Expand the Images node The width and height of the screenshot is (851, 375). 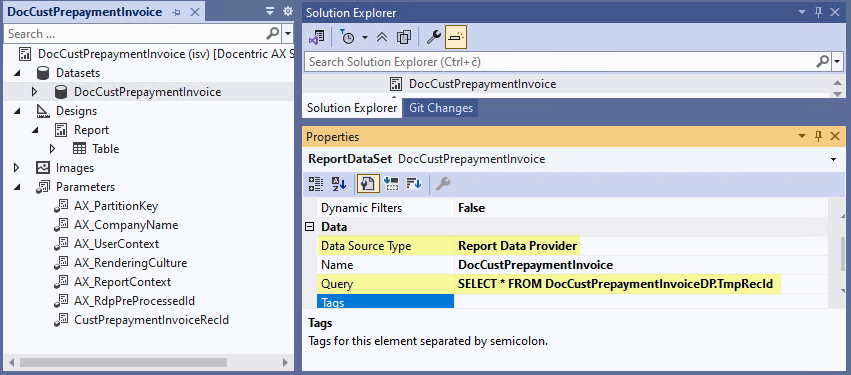tap(17, 168)
